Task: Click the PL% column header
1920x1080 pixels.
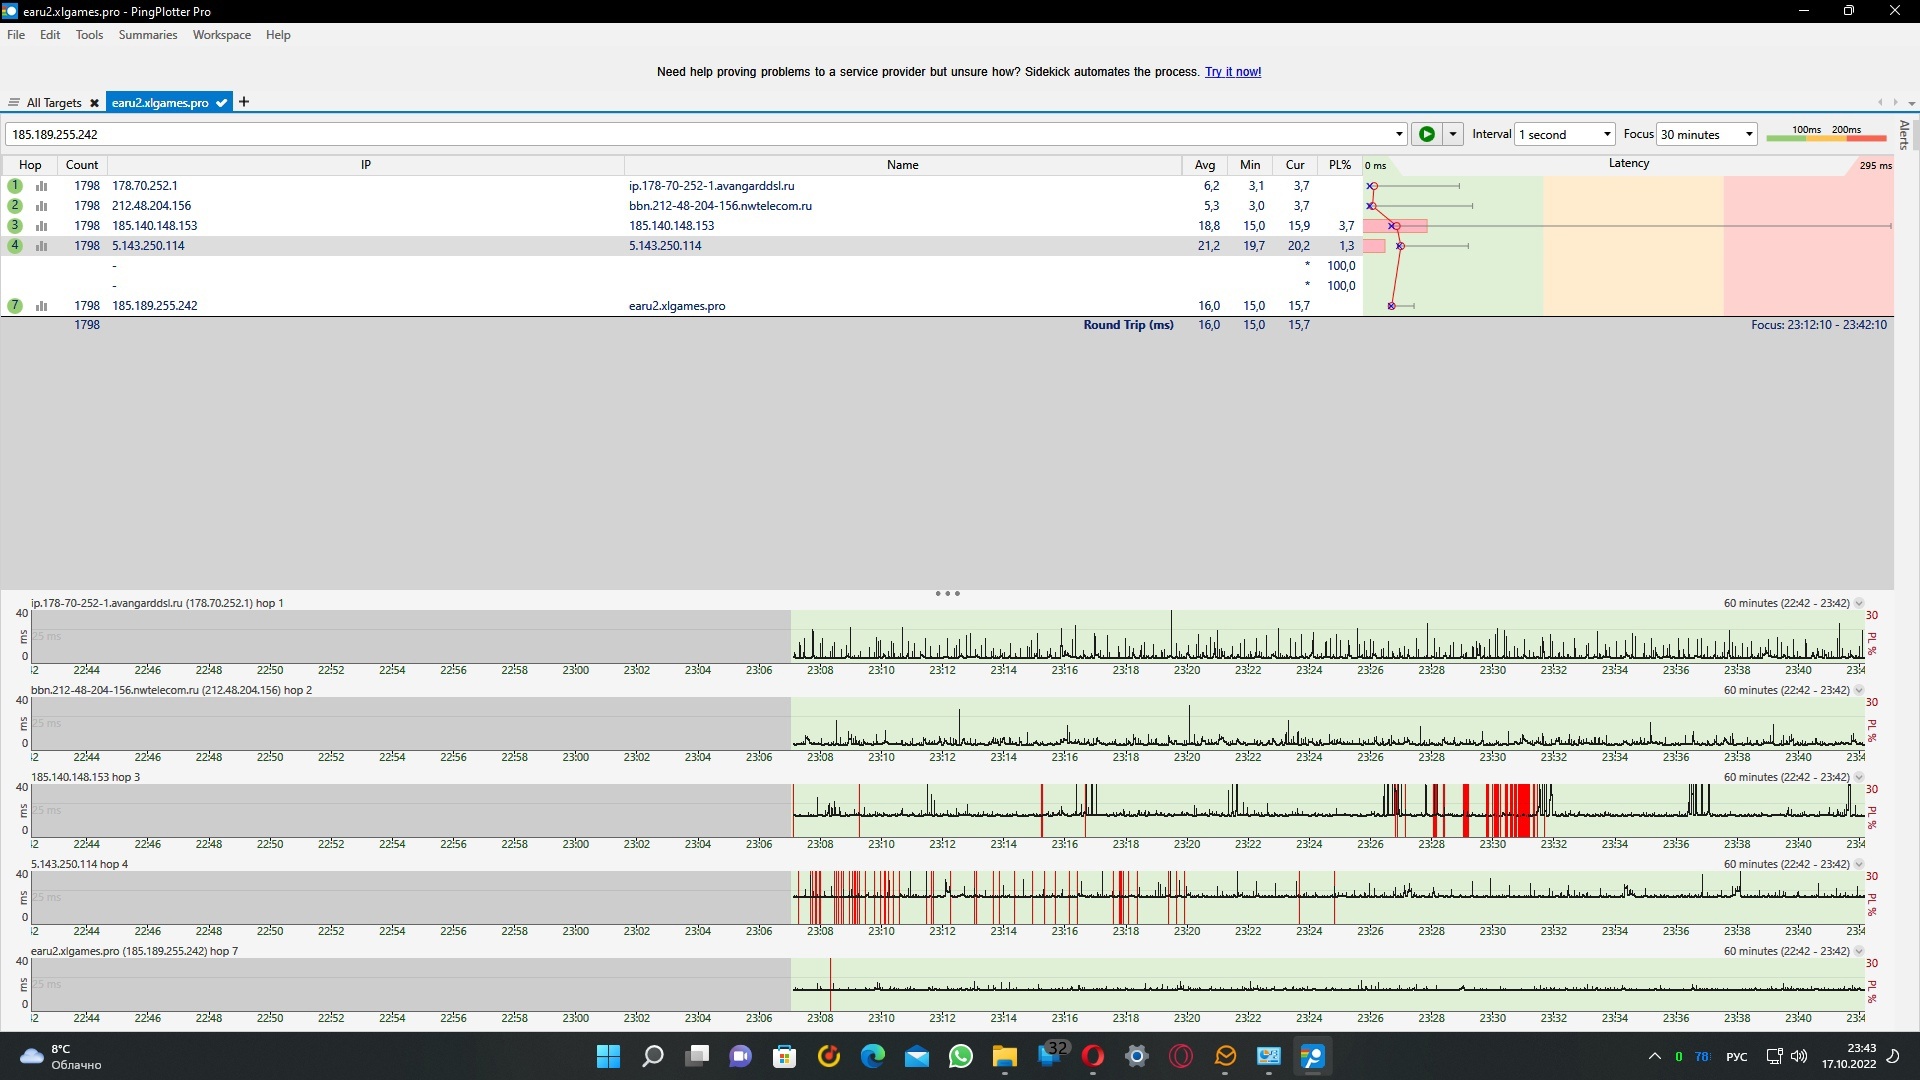Action: tap(1340, 165)
